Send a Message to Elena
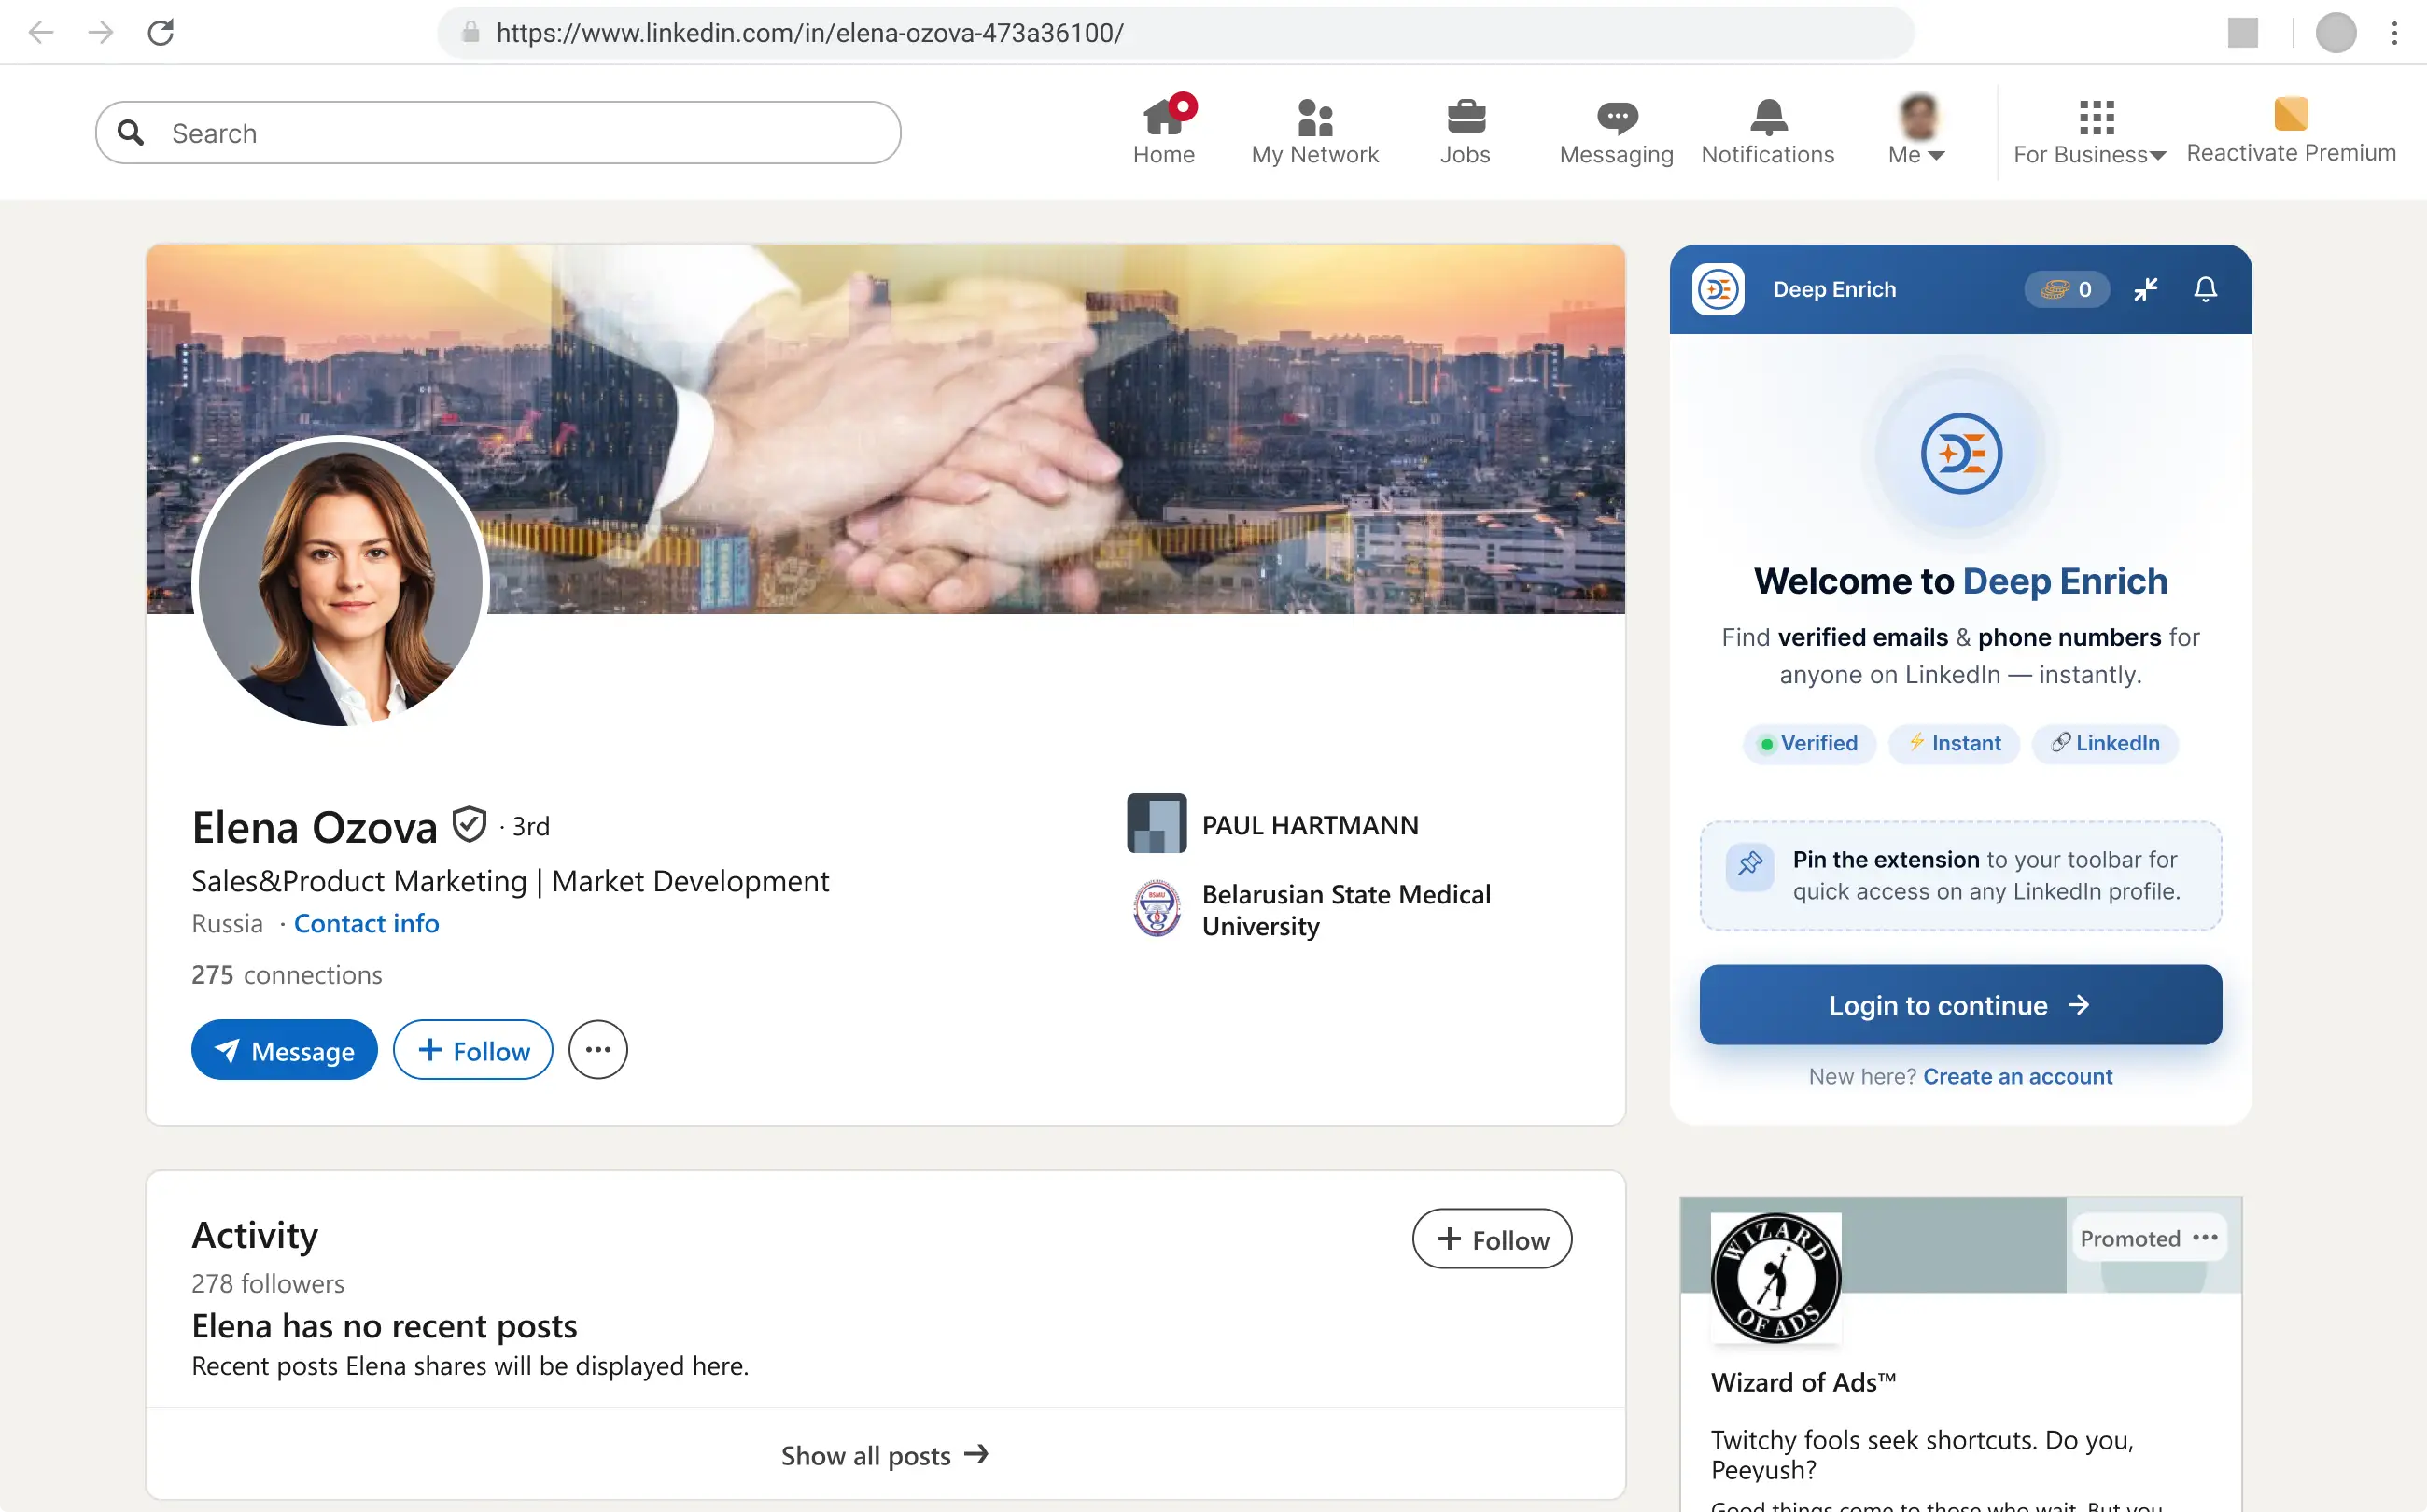 click(x=284, y=1050)
